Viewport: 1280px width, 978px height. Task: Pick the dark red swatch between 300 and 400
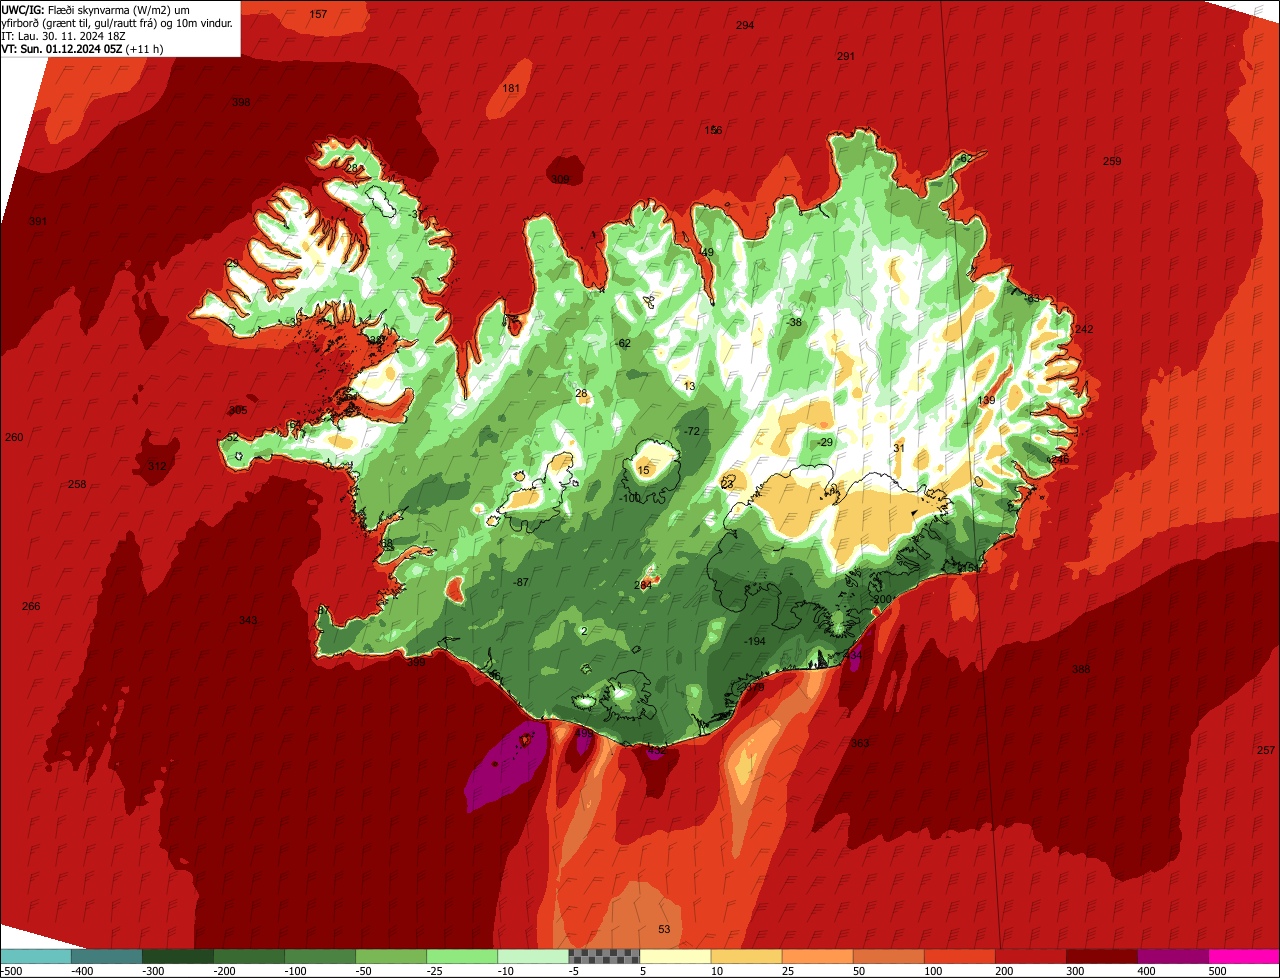click(1101, 956)
